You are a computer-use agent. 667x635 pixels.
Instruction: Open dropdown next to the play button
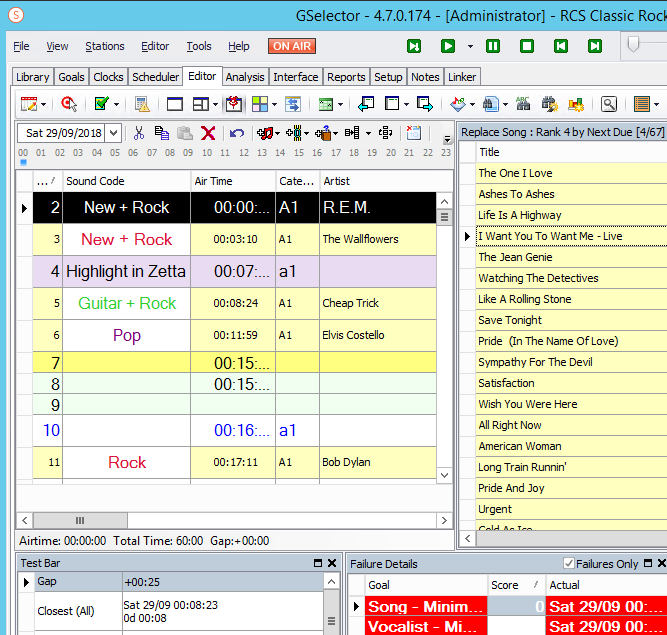tap(470, 46)
